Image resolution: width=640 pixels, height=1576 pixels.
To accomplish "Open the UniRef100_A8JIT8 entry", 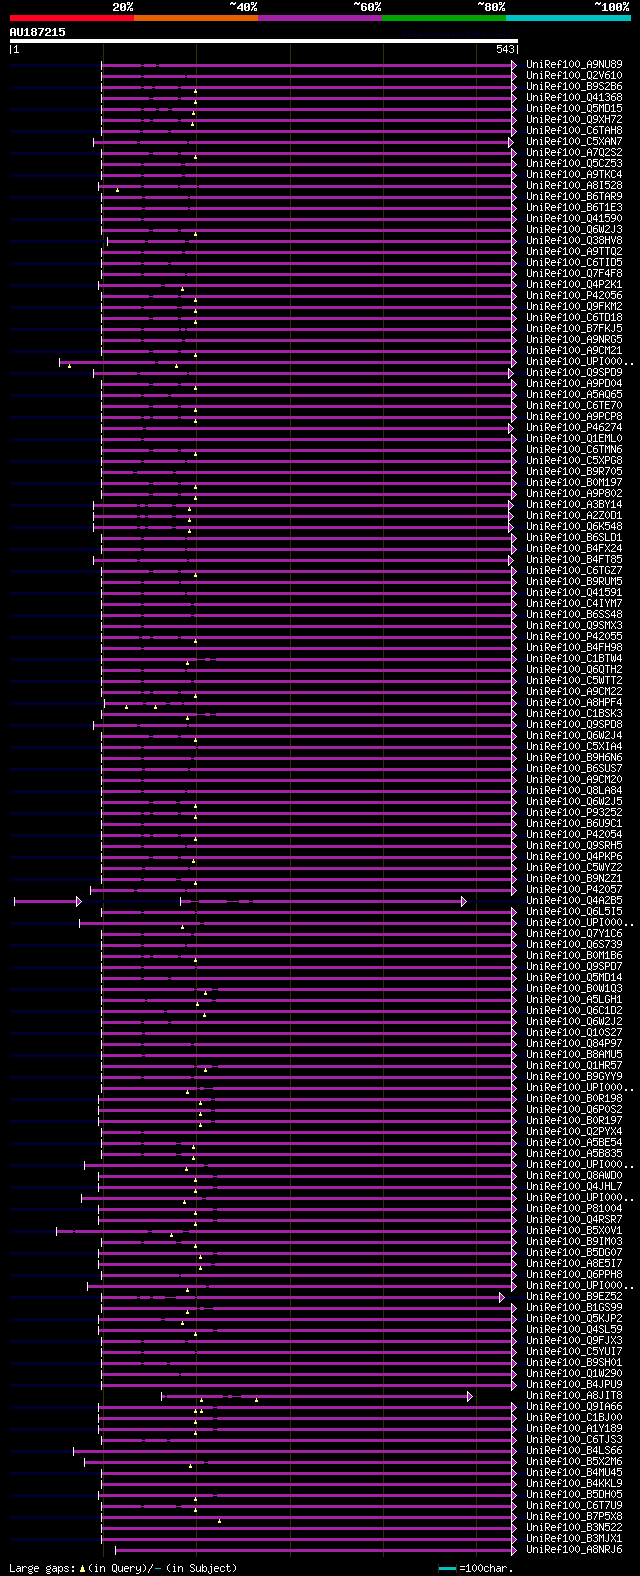I will [574, 1396].
